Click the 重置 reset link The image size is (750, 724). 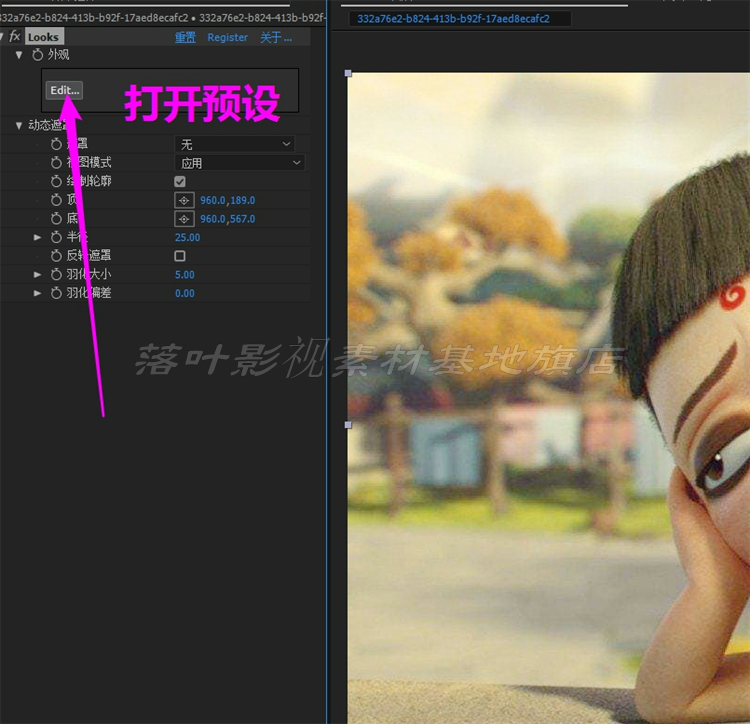click(x=185, y=37)
